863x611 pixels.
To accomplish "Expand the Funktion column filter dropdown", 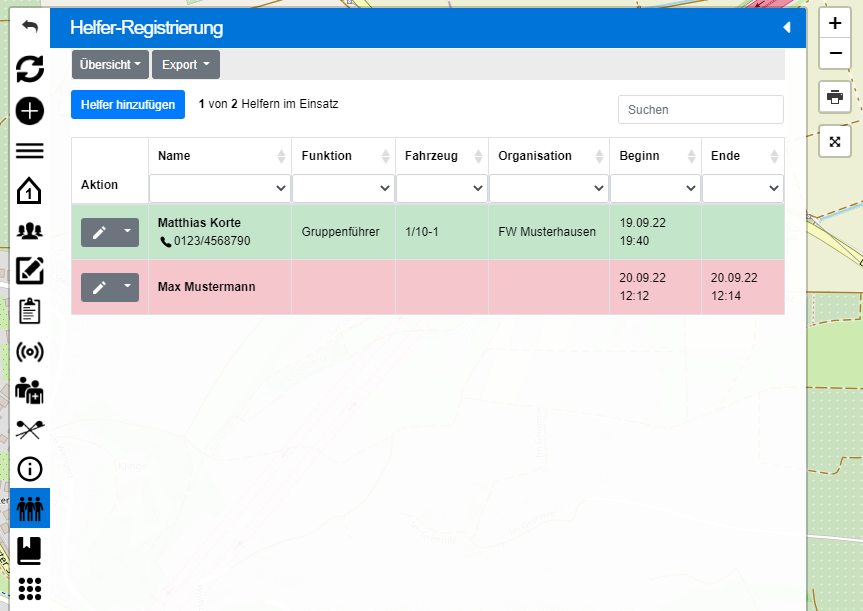I will tap(343, 188).
